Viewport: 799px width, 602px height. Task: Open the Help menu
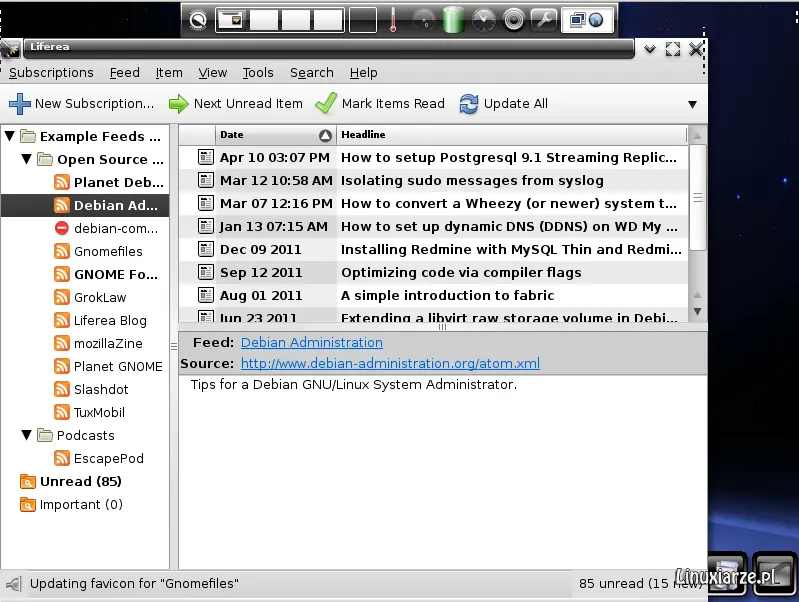(363, 73)
